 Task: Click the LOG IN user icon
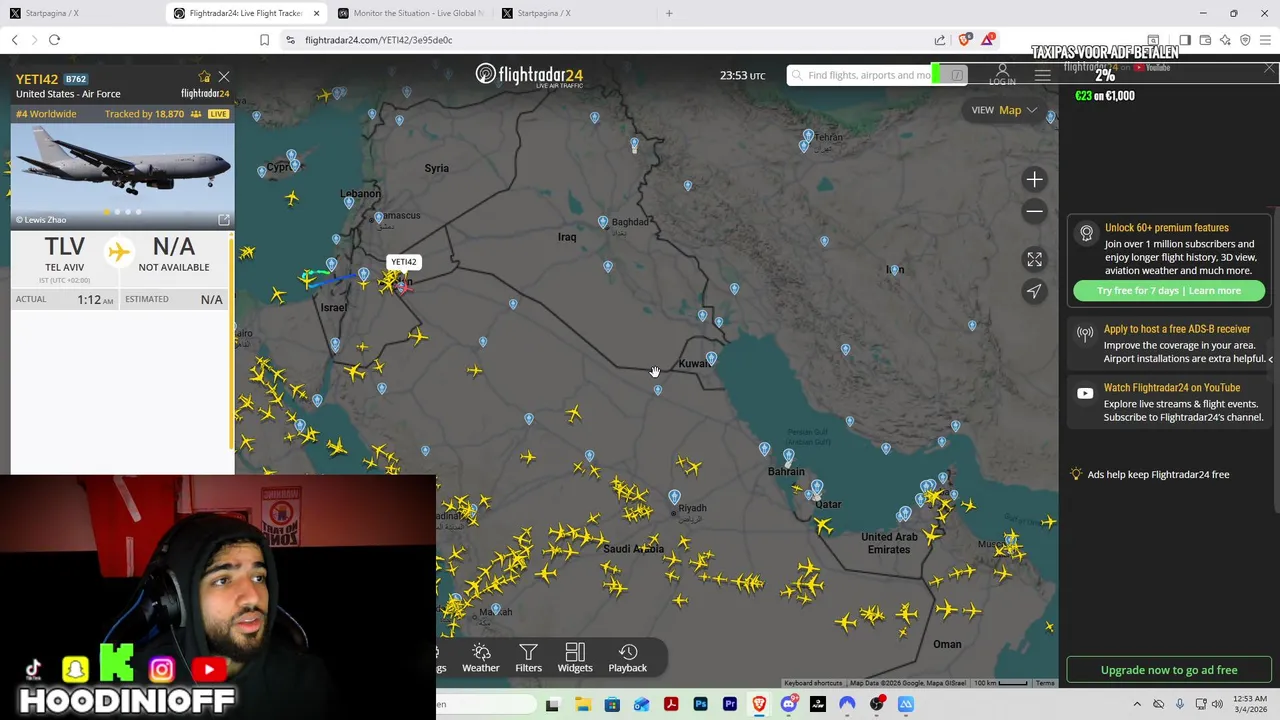click(x=1002, y=75)
